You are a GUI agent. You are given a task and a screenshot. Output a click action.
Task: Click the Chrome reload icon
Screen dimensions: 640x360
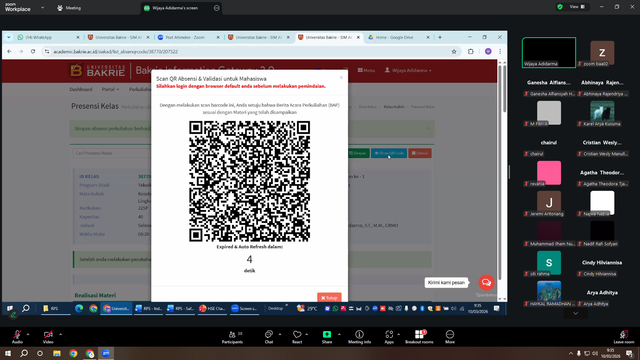click(x=33, y=51)
